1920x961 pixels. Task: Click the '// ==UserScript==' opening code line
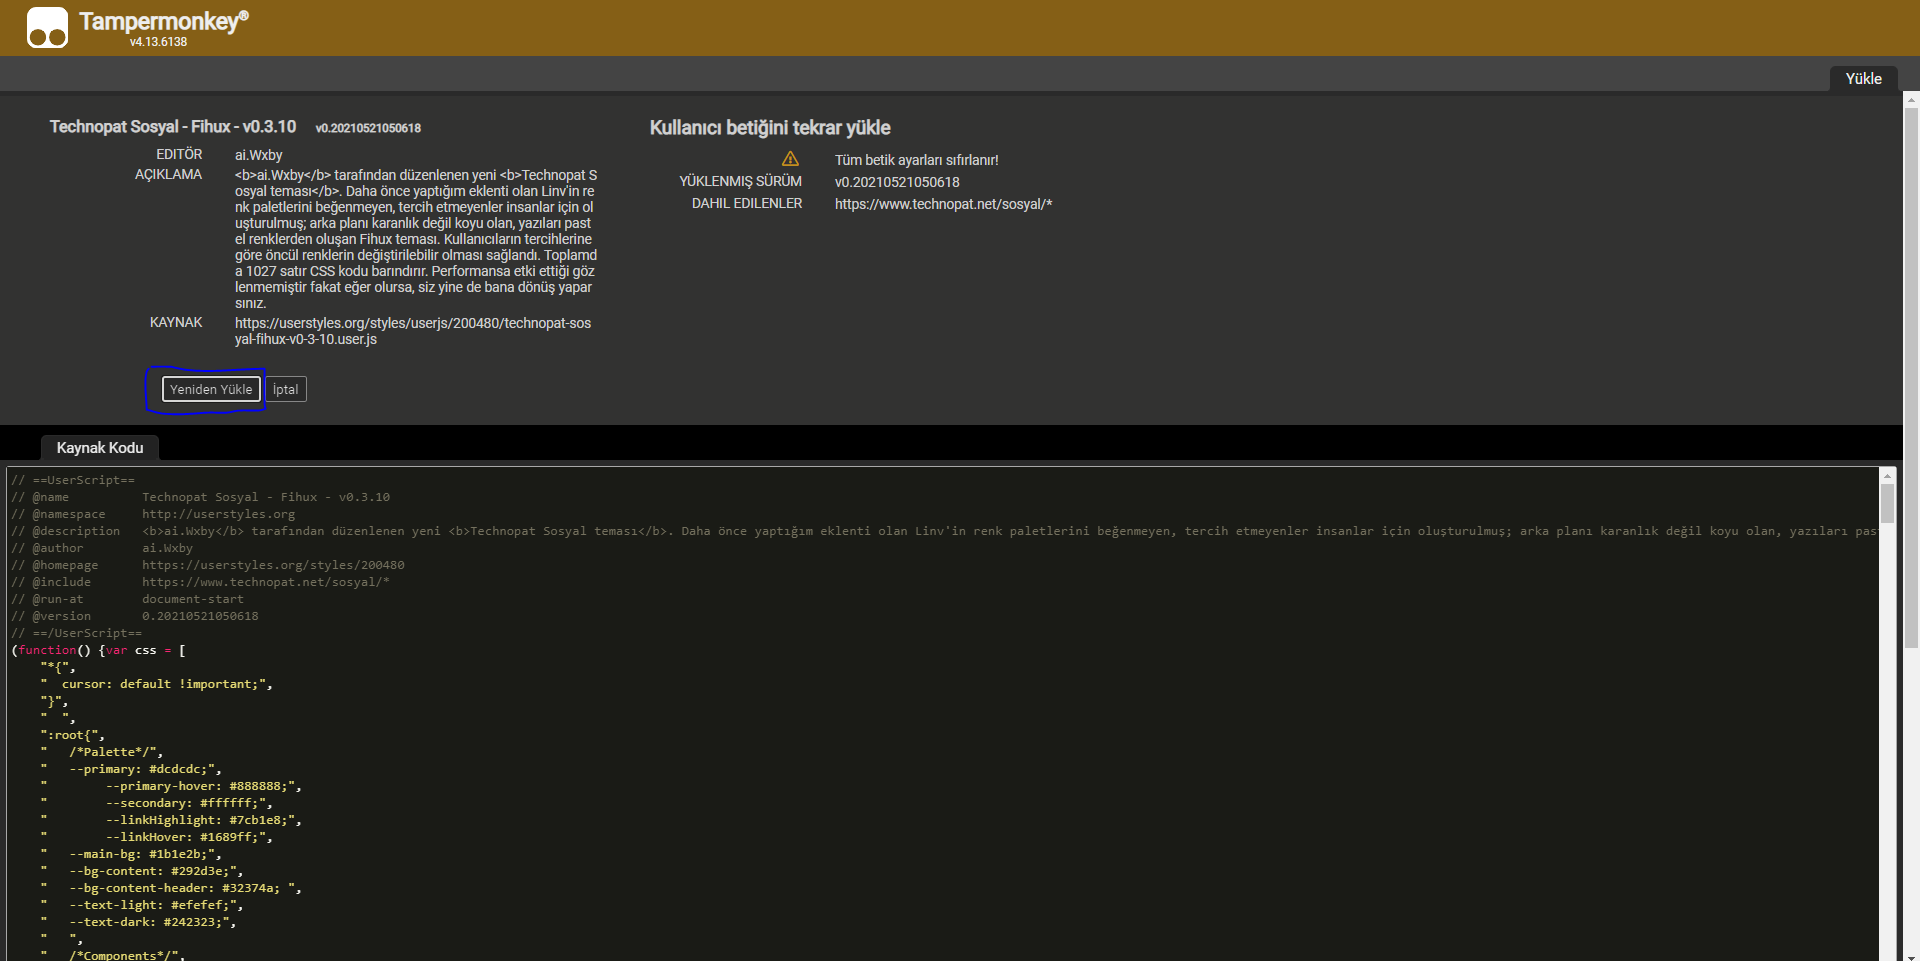point(73,480)
